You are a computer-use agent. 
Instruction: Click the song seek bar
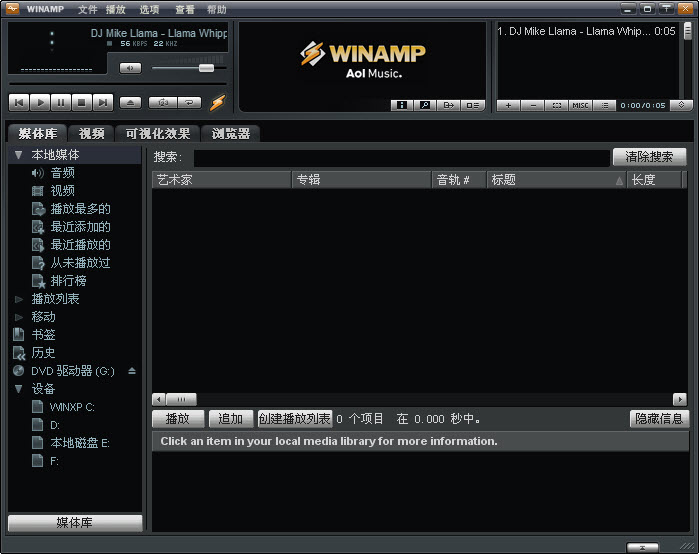click(x=118, y=84)
